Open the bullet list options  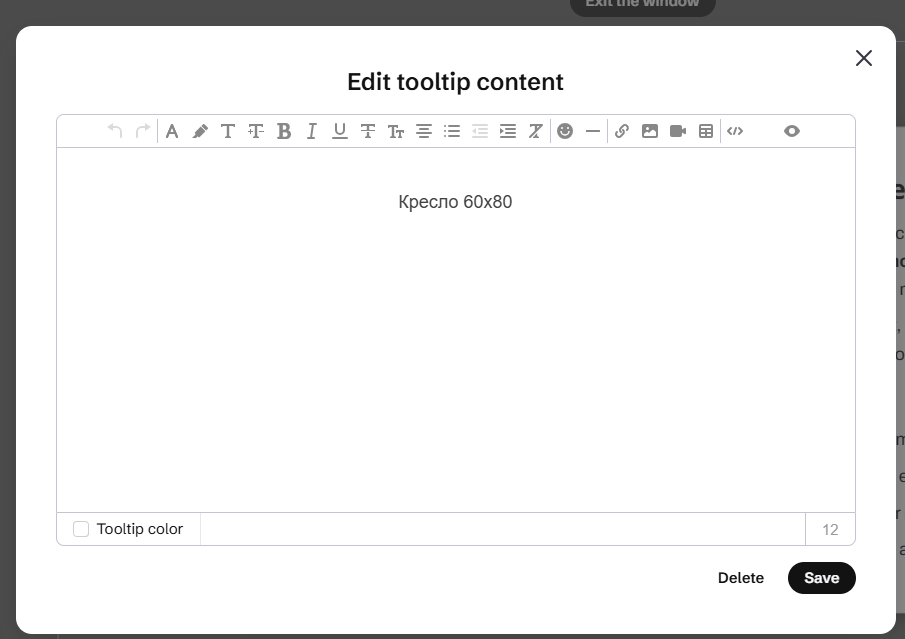(452, 132)
